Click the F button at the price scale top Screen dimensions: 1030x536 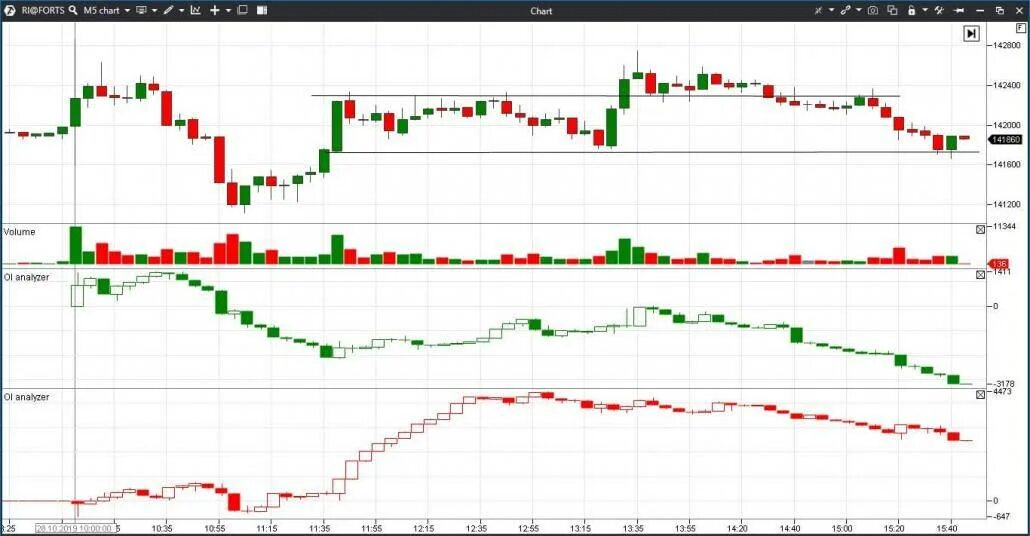click(x=1020, y=28)
